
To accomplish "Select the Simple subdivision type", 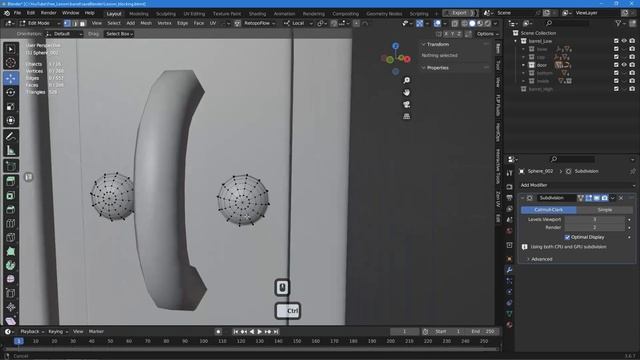I will [605, 210].
